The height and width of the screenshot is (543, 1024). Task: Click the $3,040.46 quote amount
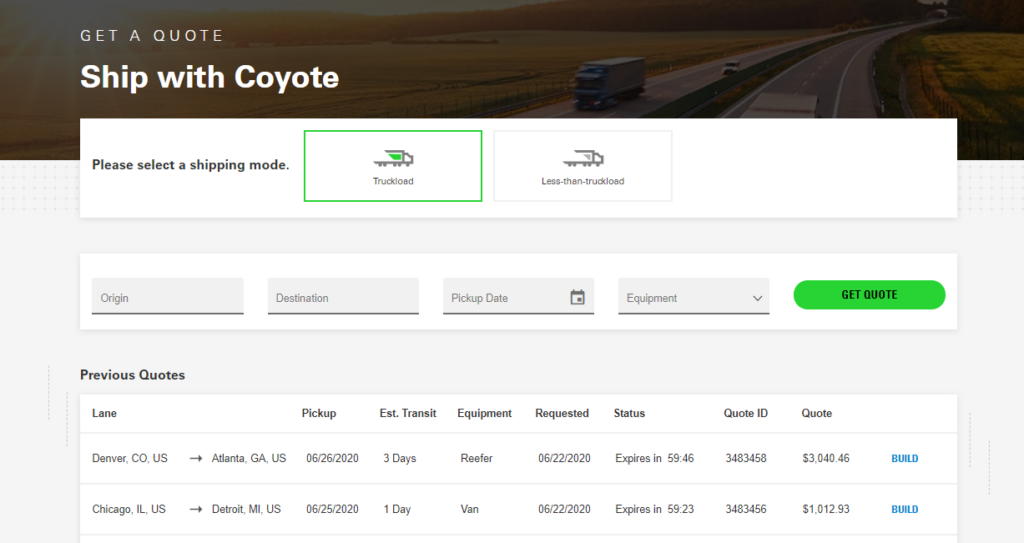(825, 459)
